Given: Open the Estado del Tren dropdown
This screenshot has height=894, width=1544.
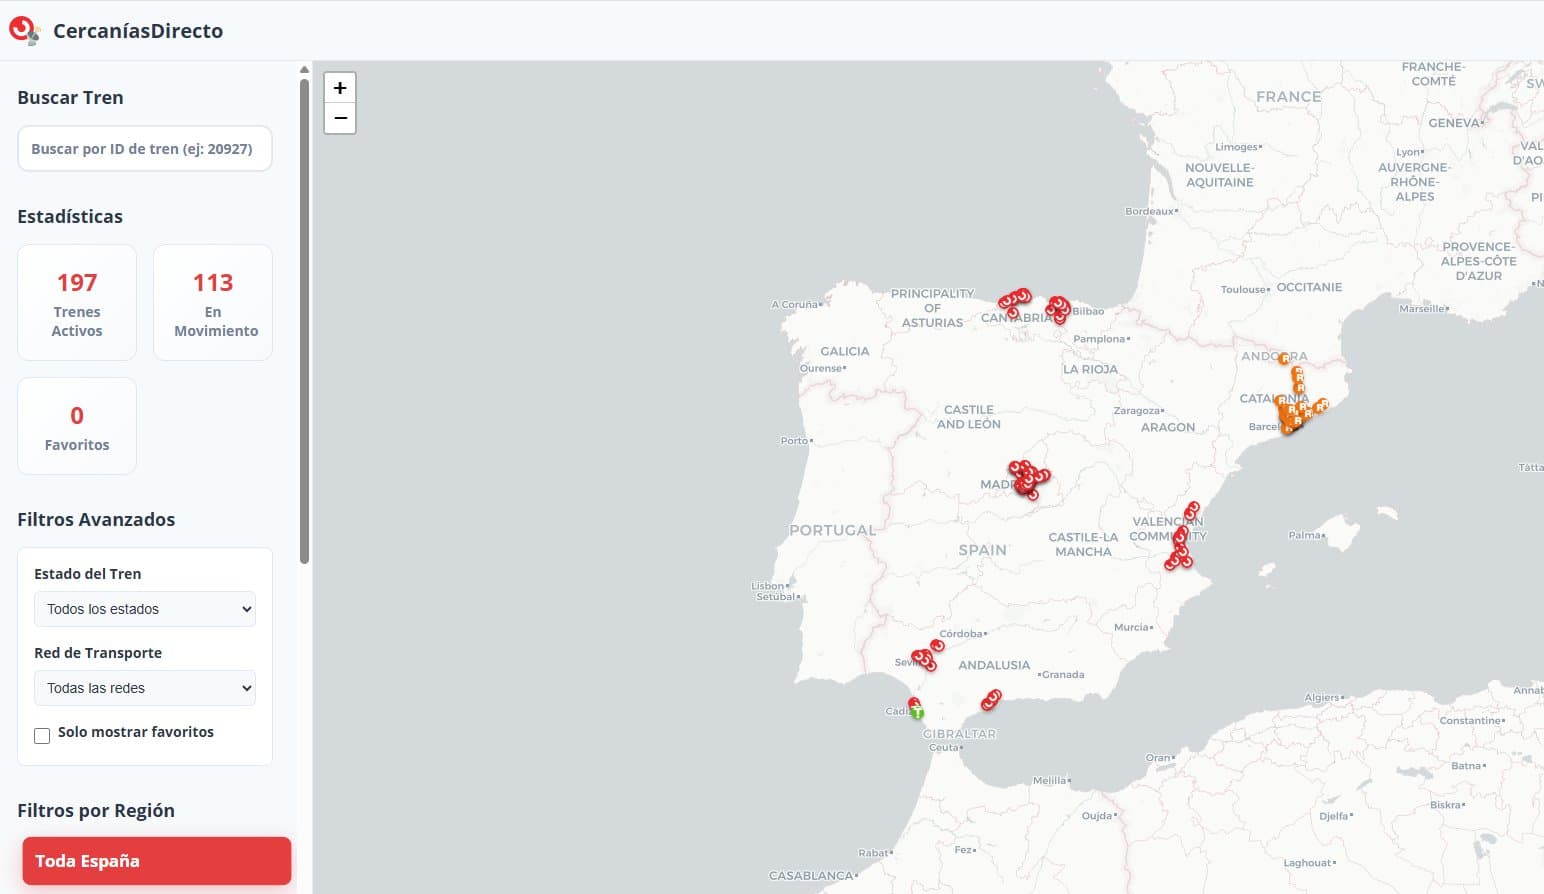Looking at the screenshot, I should 145,609.
